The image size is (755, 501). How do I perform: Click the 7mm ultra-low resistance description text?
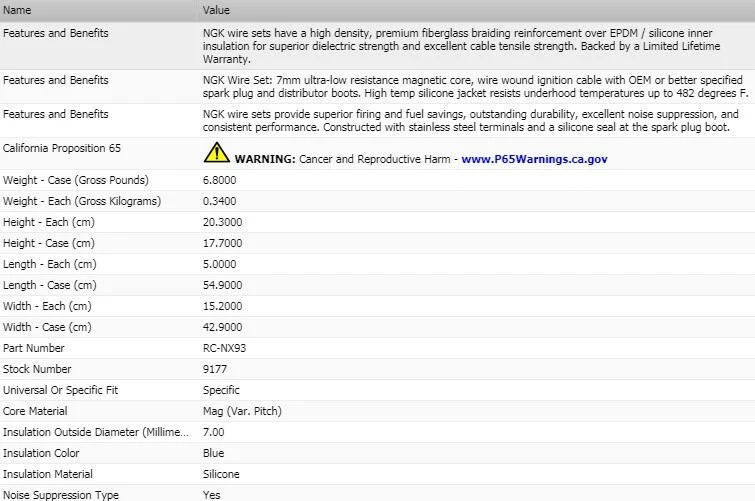(475, 87)
